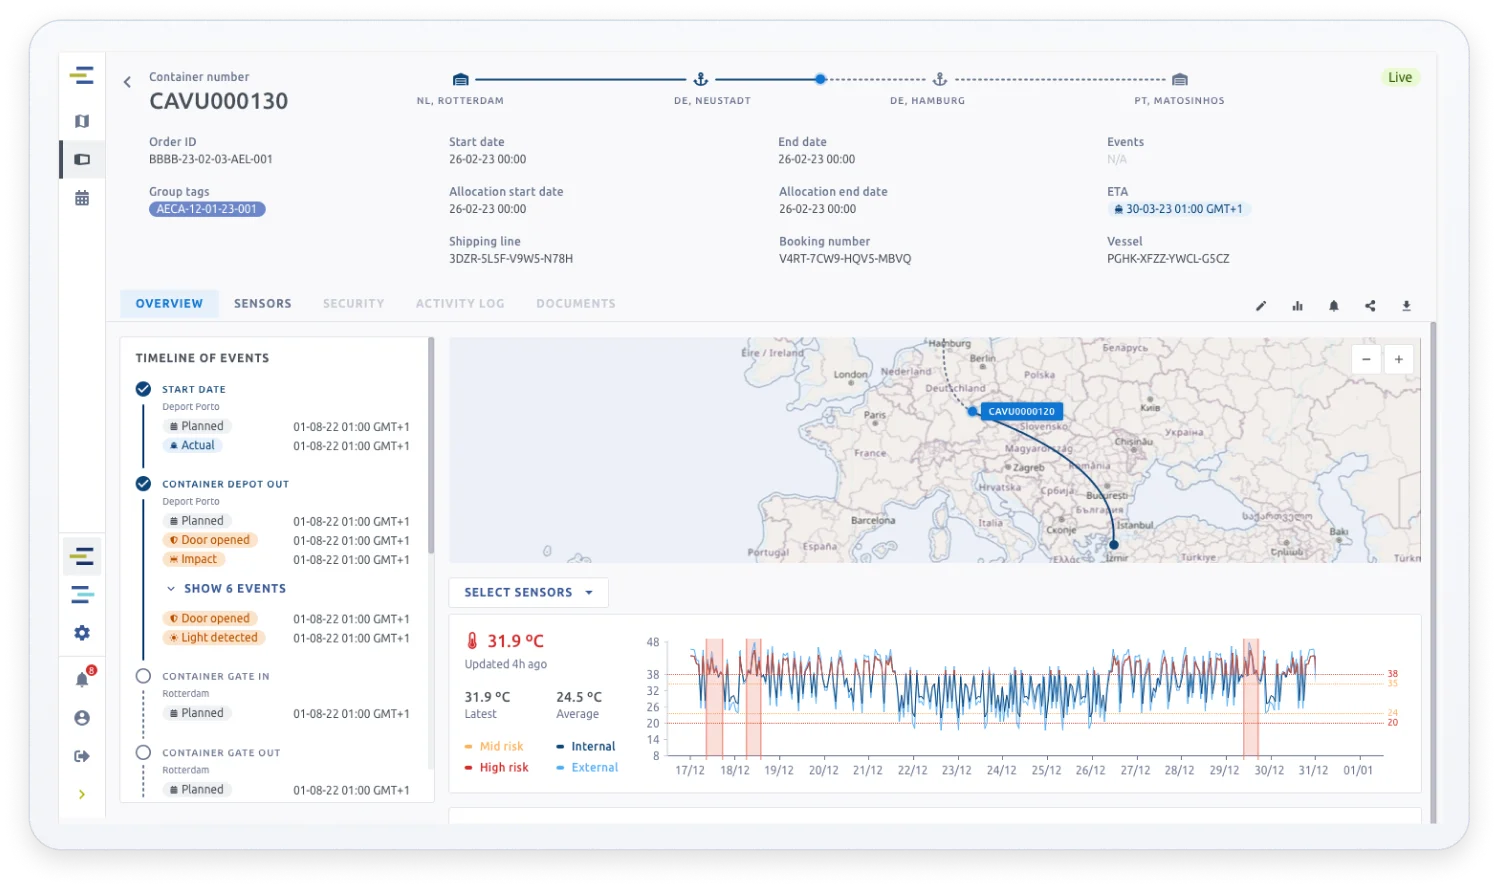The width and height of the screenshot is (1499, 888).
Task: Click the back arrow beside Container number
Action: click(127, 83)
